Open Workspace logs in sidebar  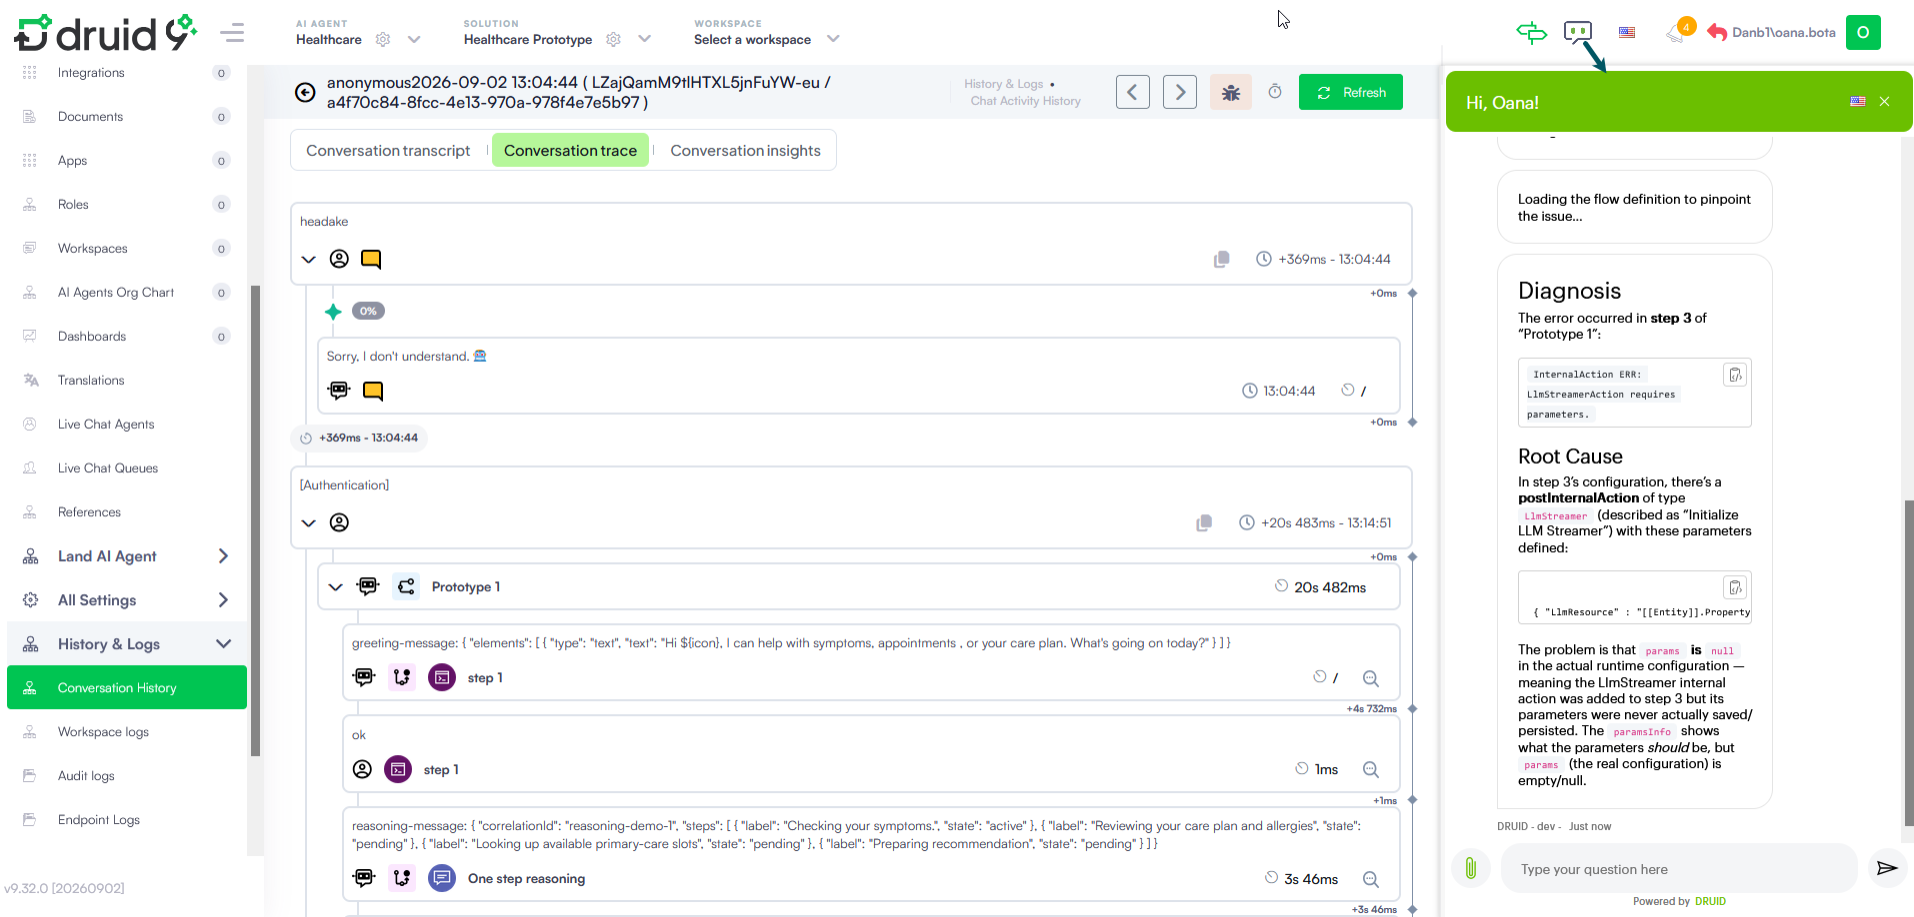(x=103, y=732)
